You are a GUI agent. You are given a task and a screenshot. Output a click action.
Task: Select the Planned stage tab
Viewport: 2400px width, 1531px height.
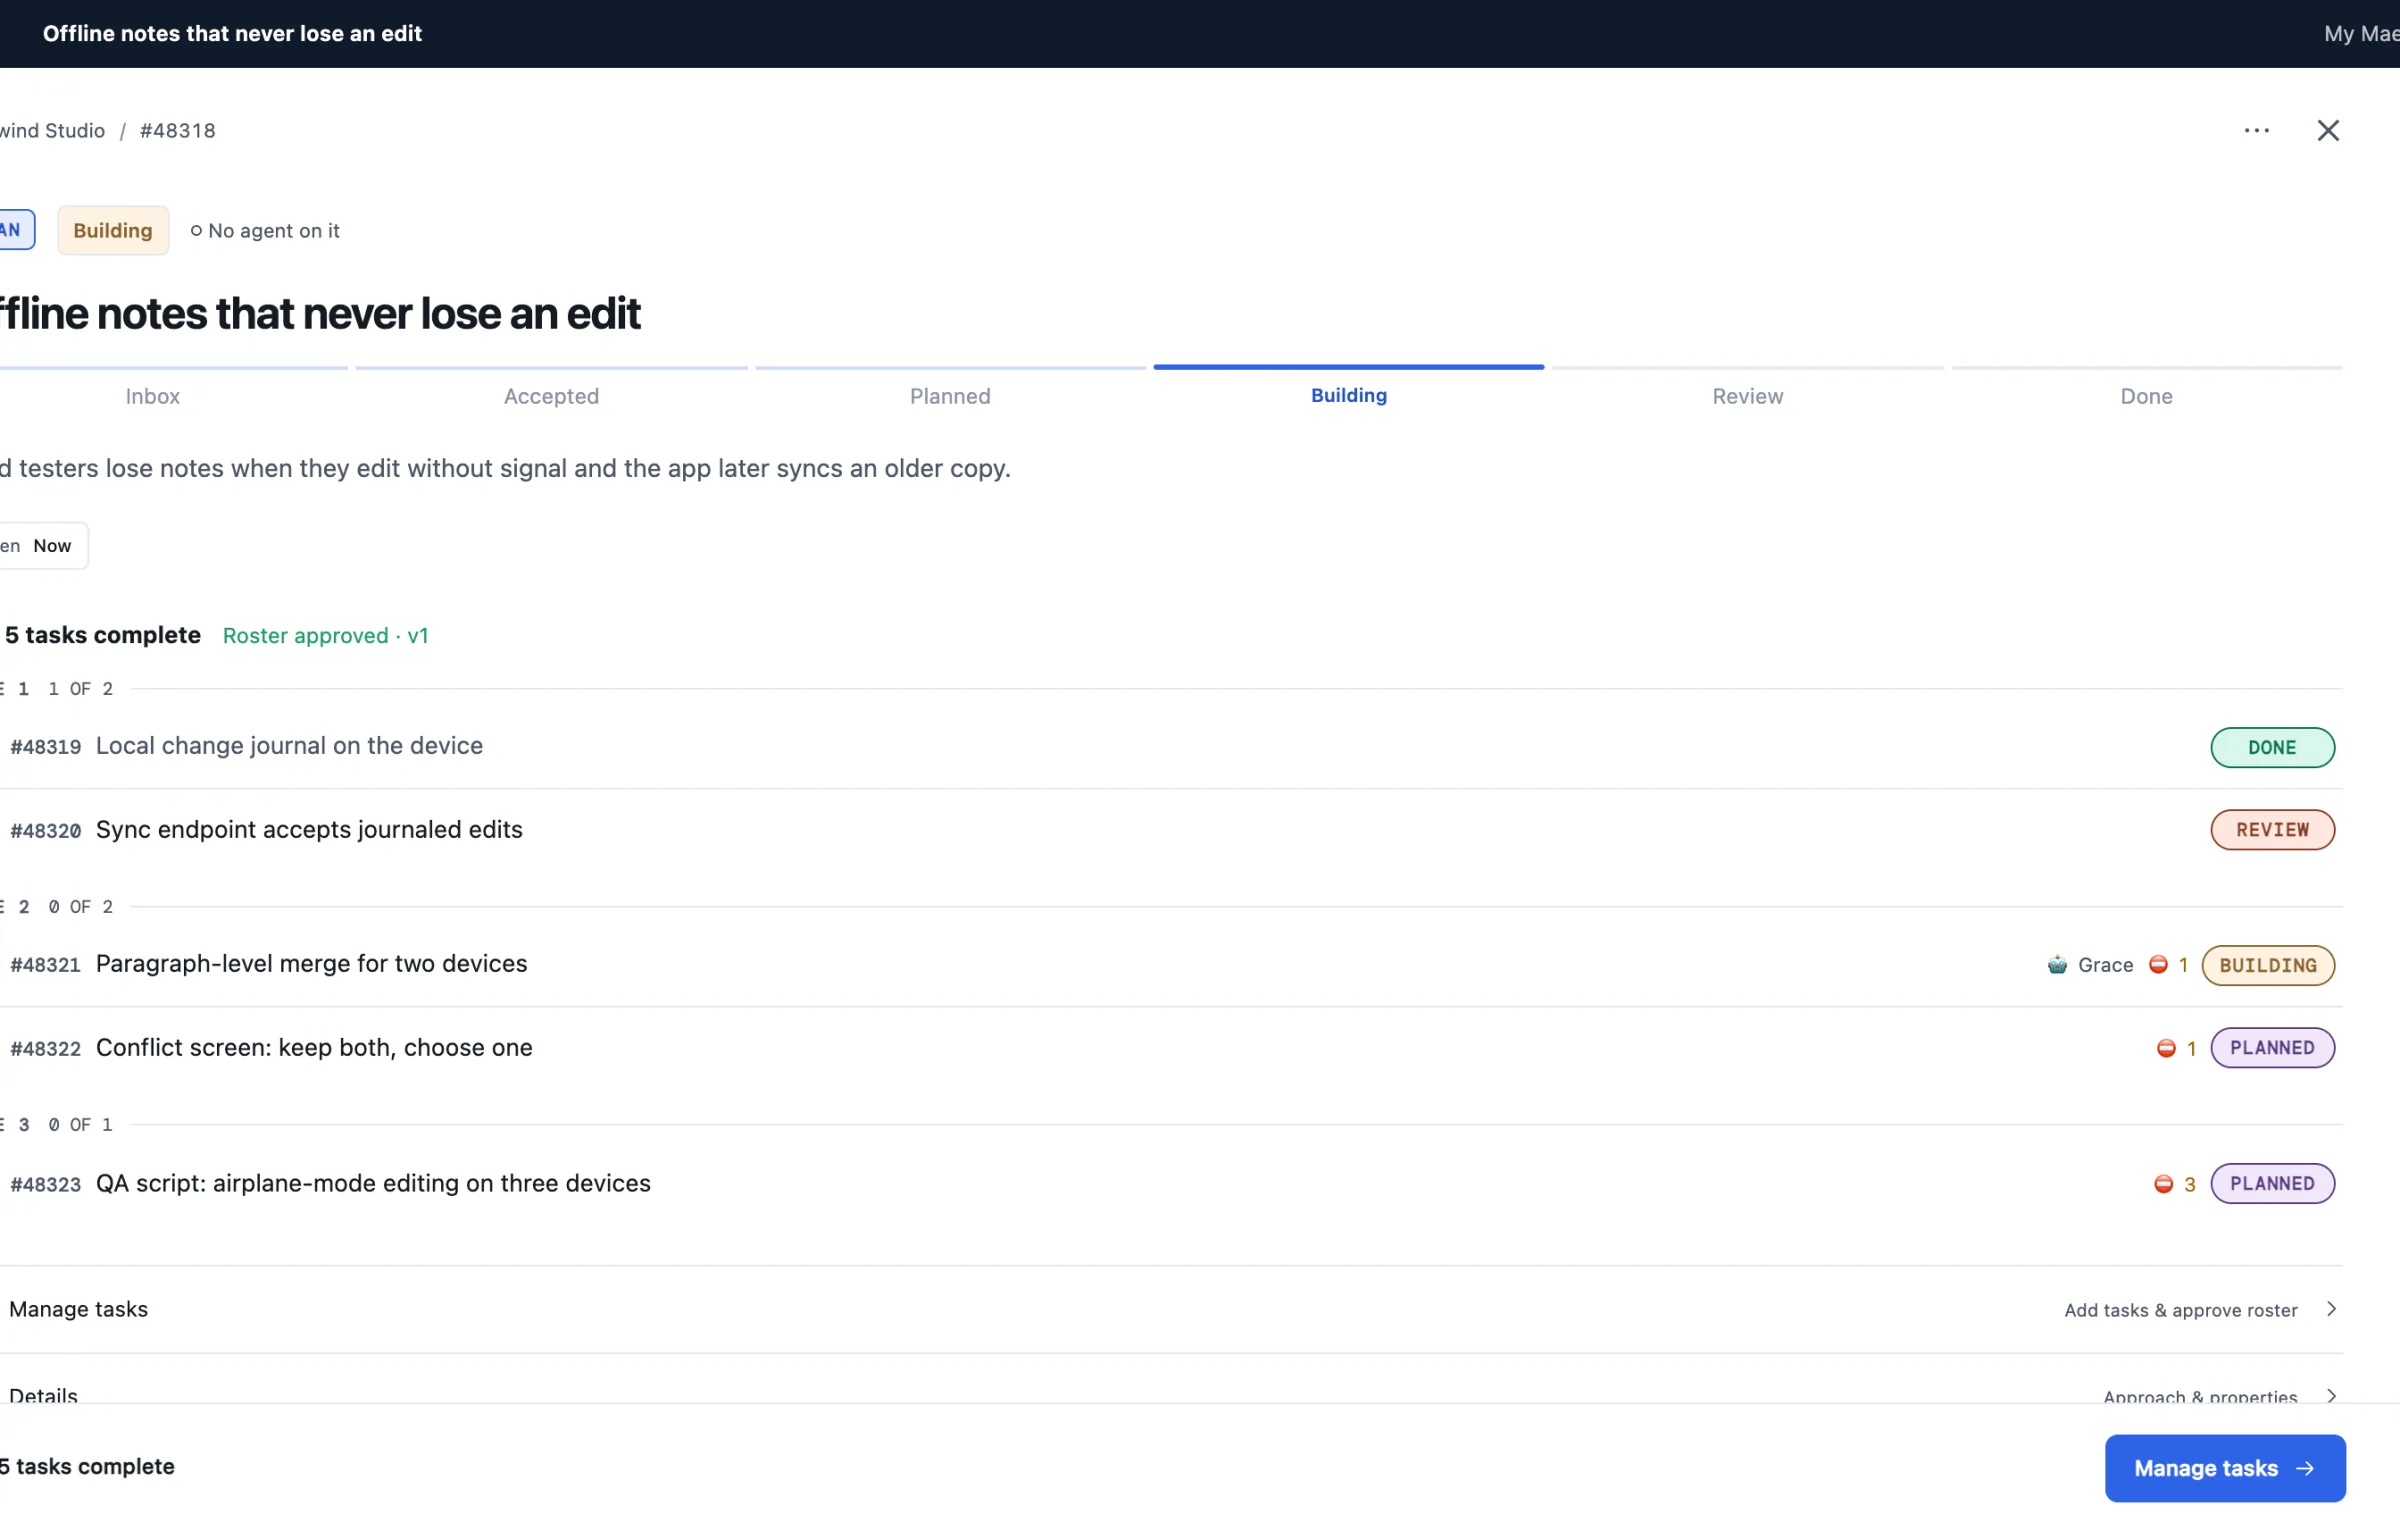point(950,396)
